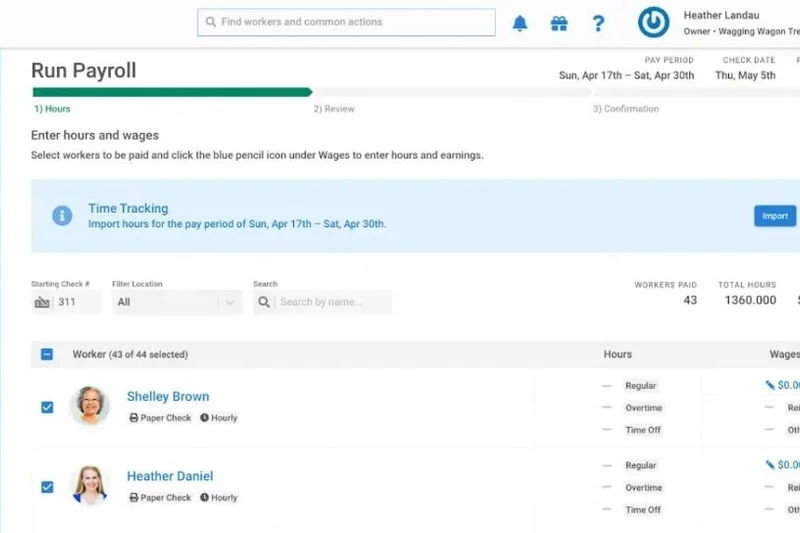Open Shelley Brown's profile link
This screenshot has height=533, width=800.
click(168, 396)
